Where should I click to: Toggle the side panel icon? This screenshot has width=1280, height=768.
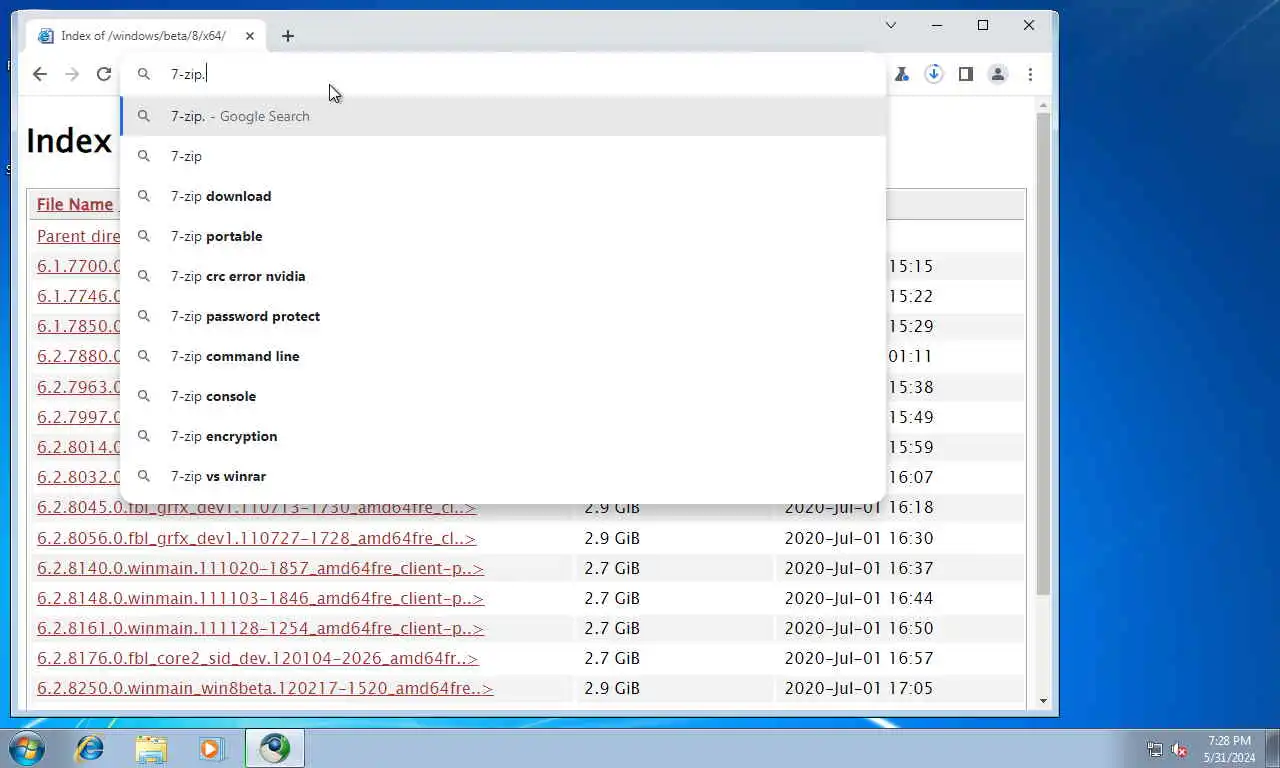tap(966, 74)
